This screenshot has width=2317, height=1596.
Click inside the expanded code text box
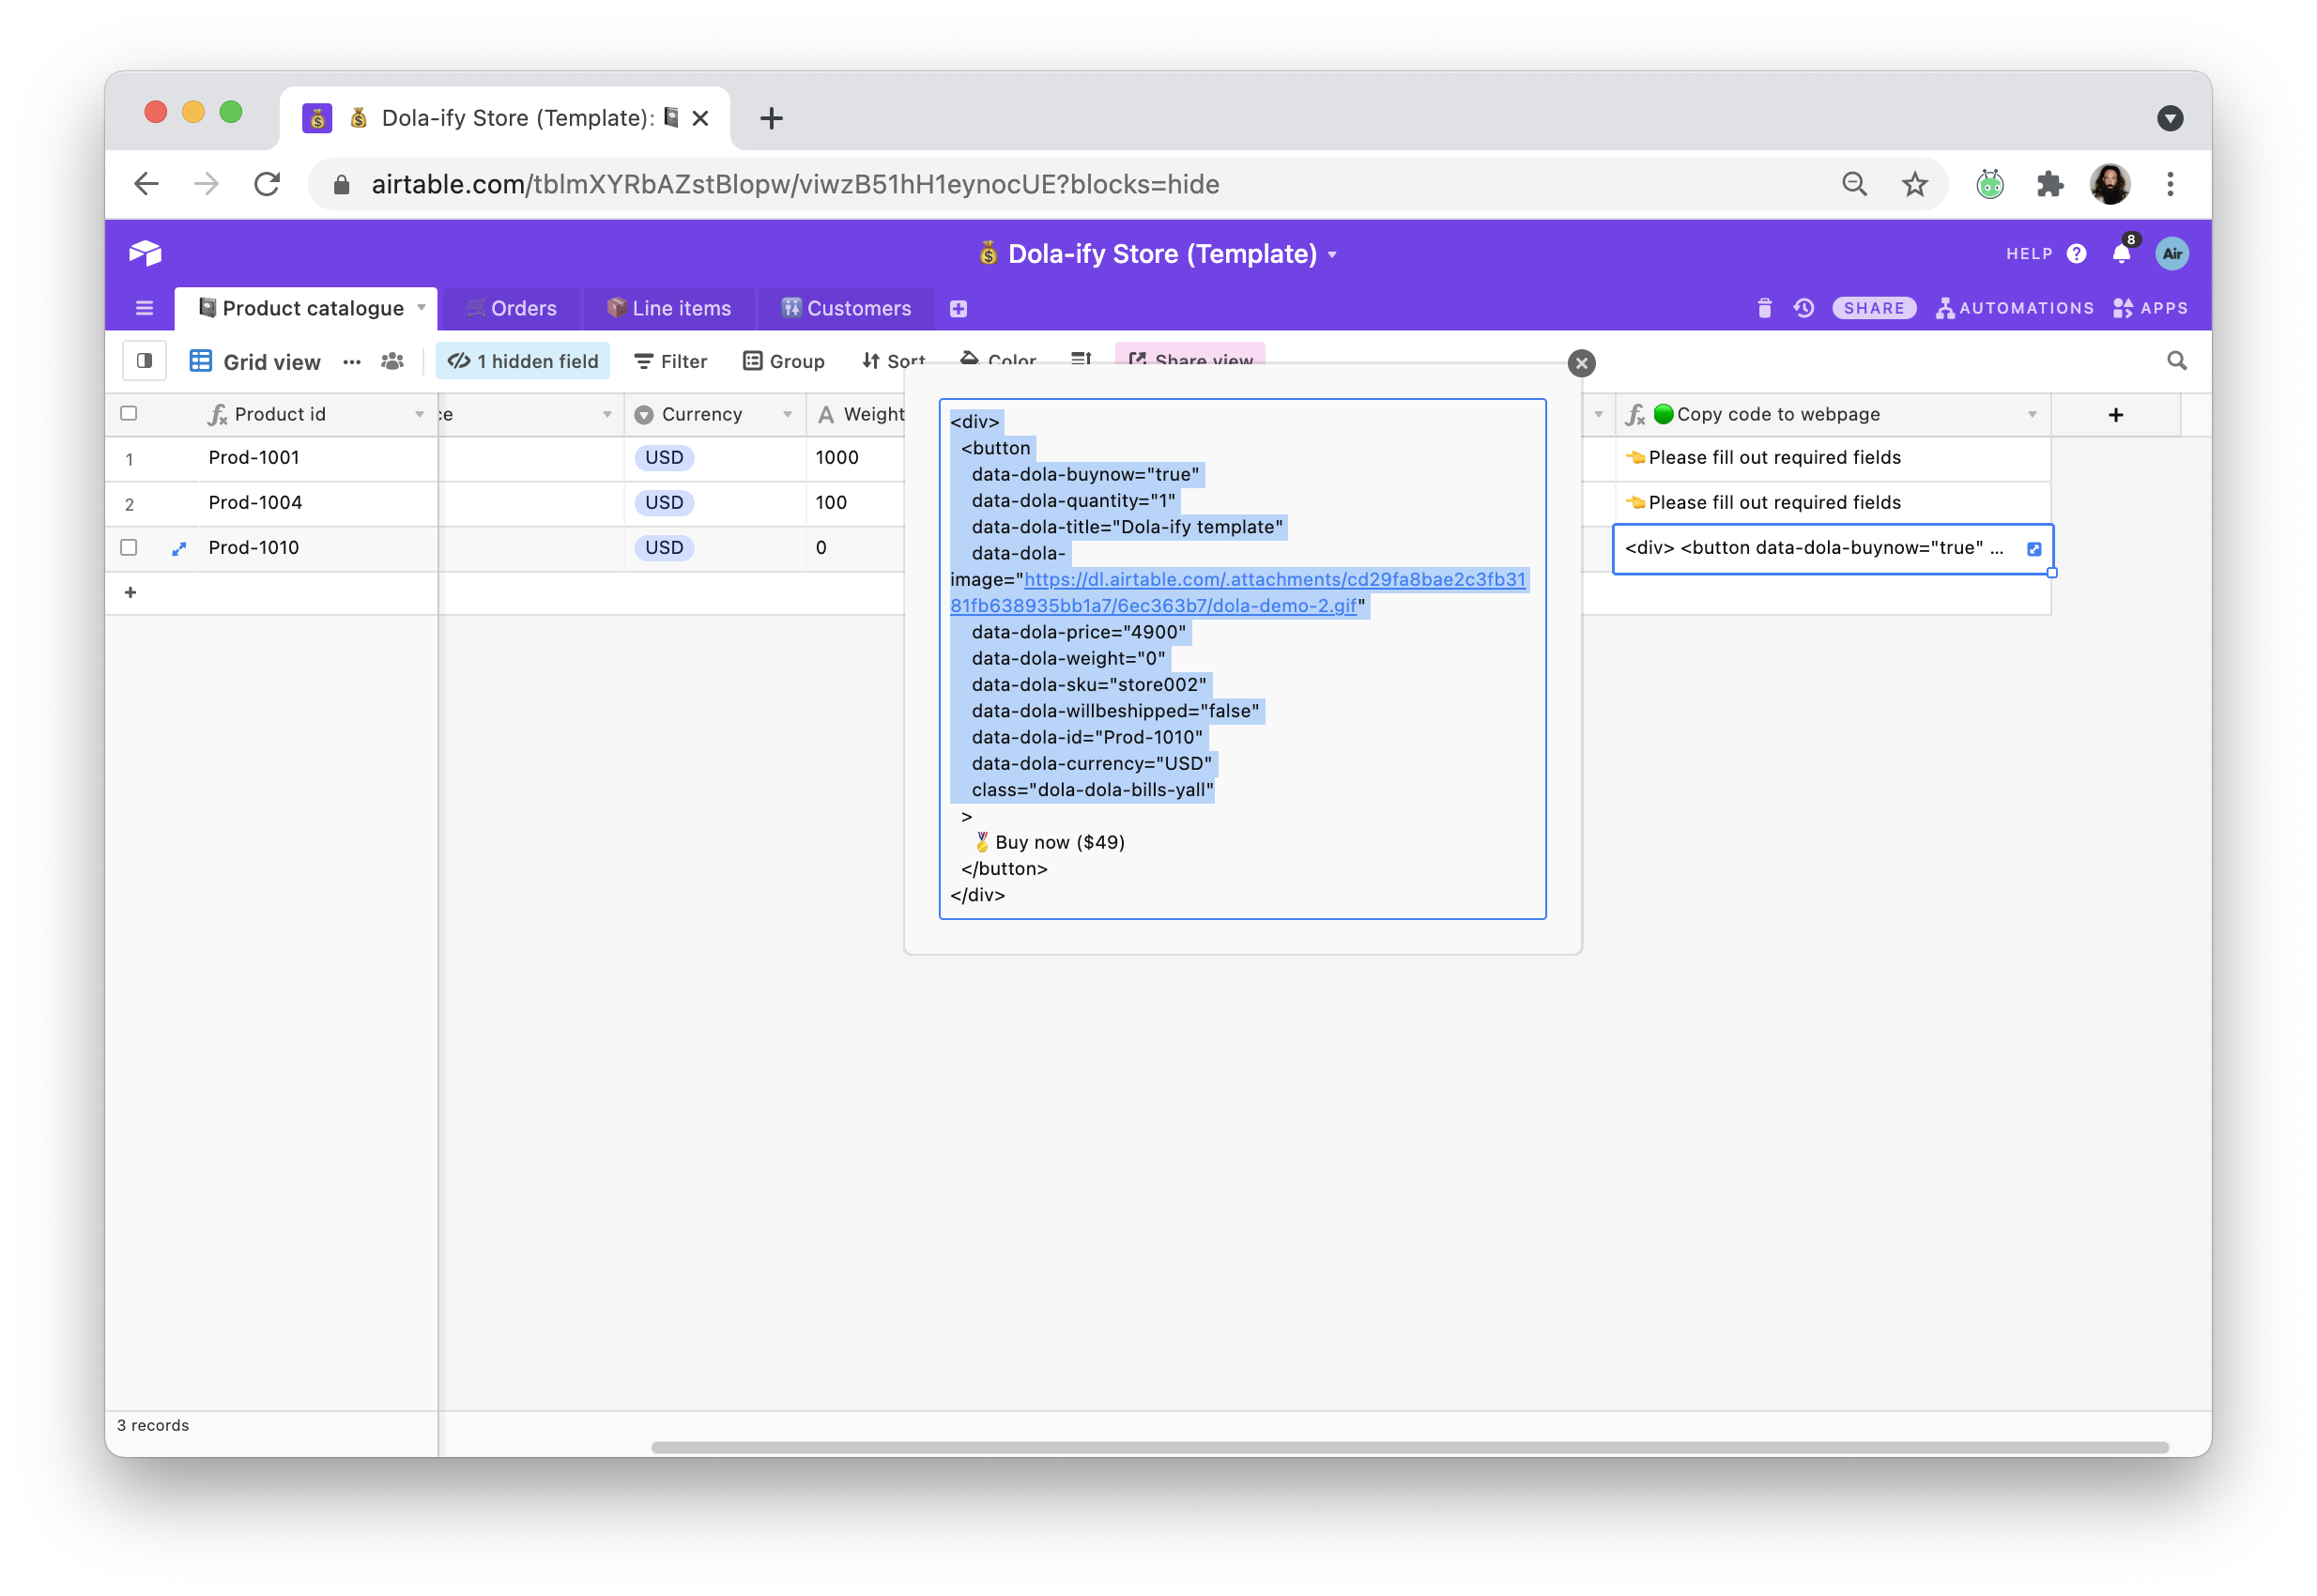(1242, 659)
